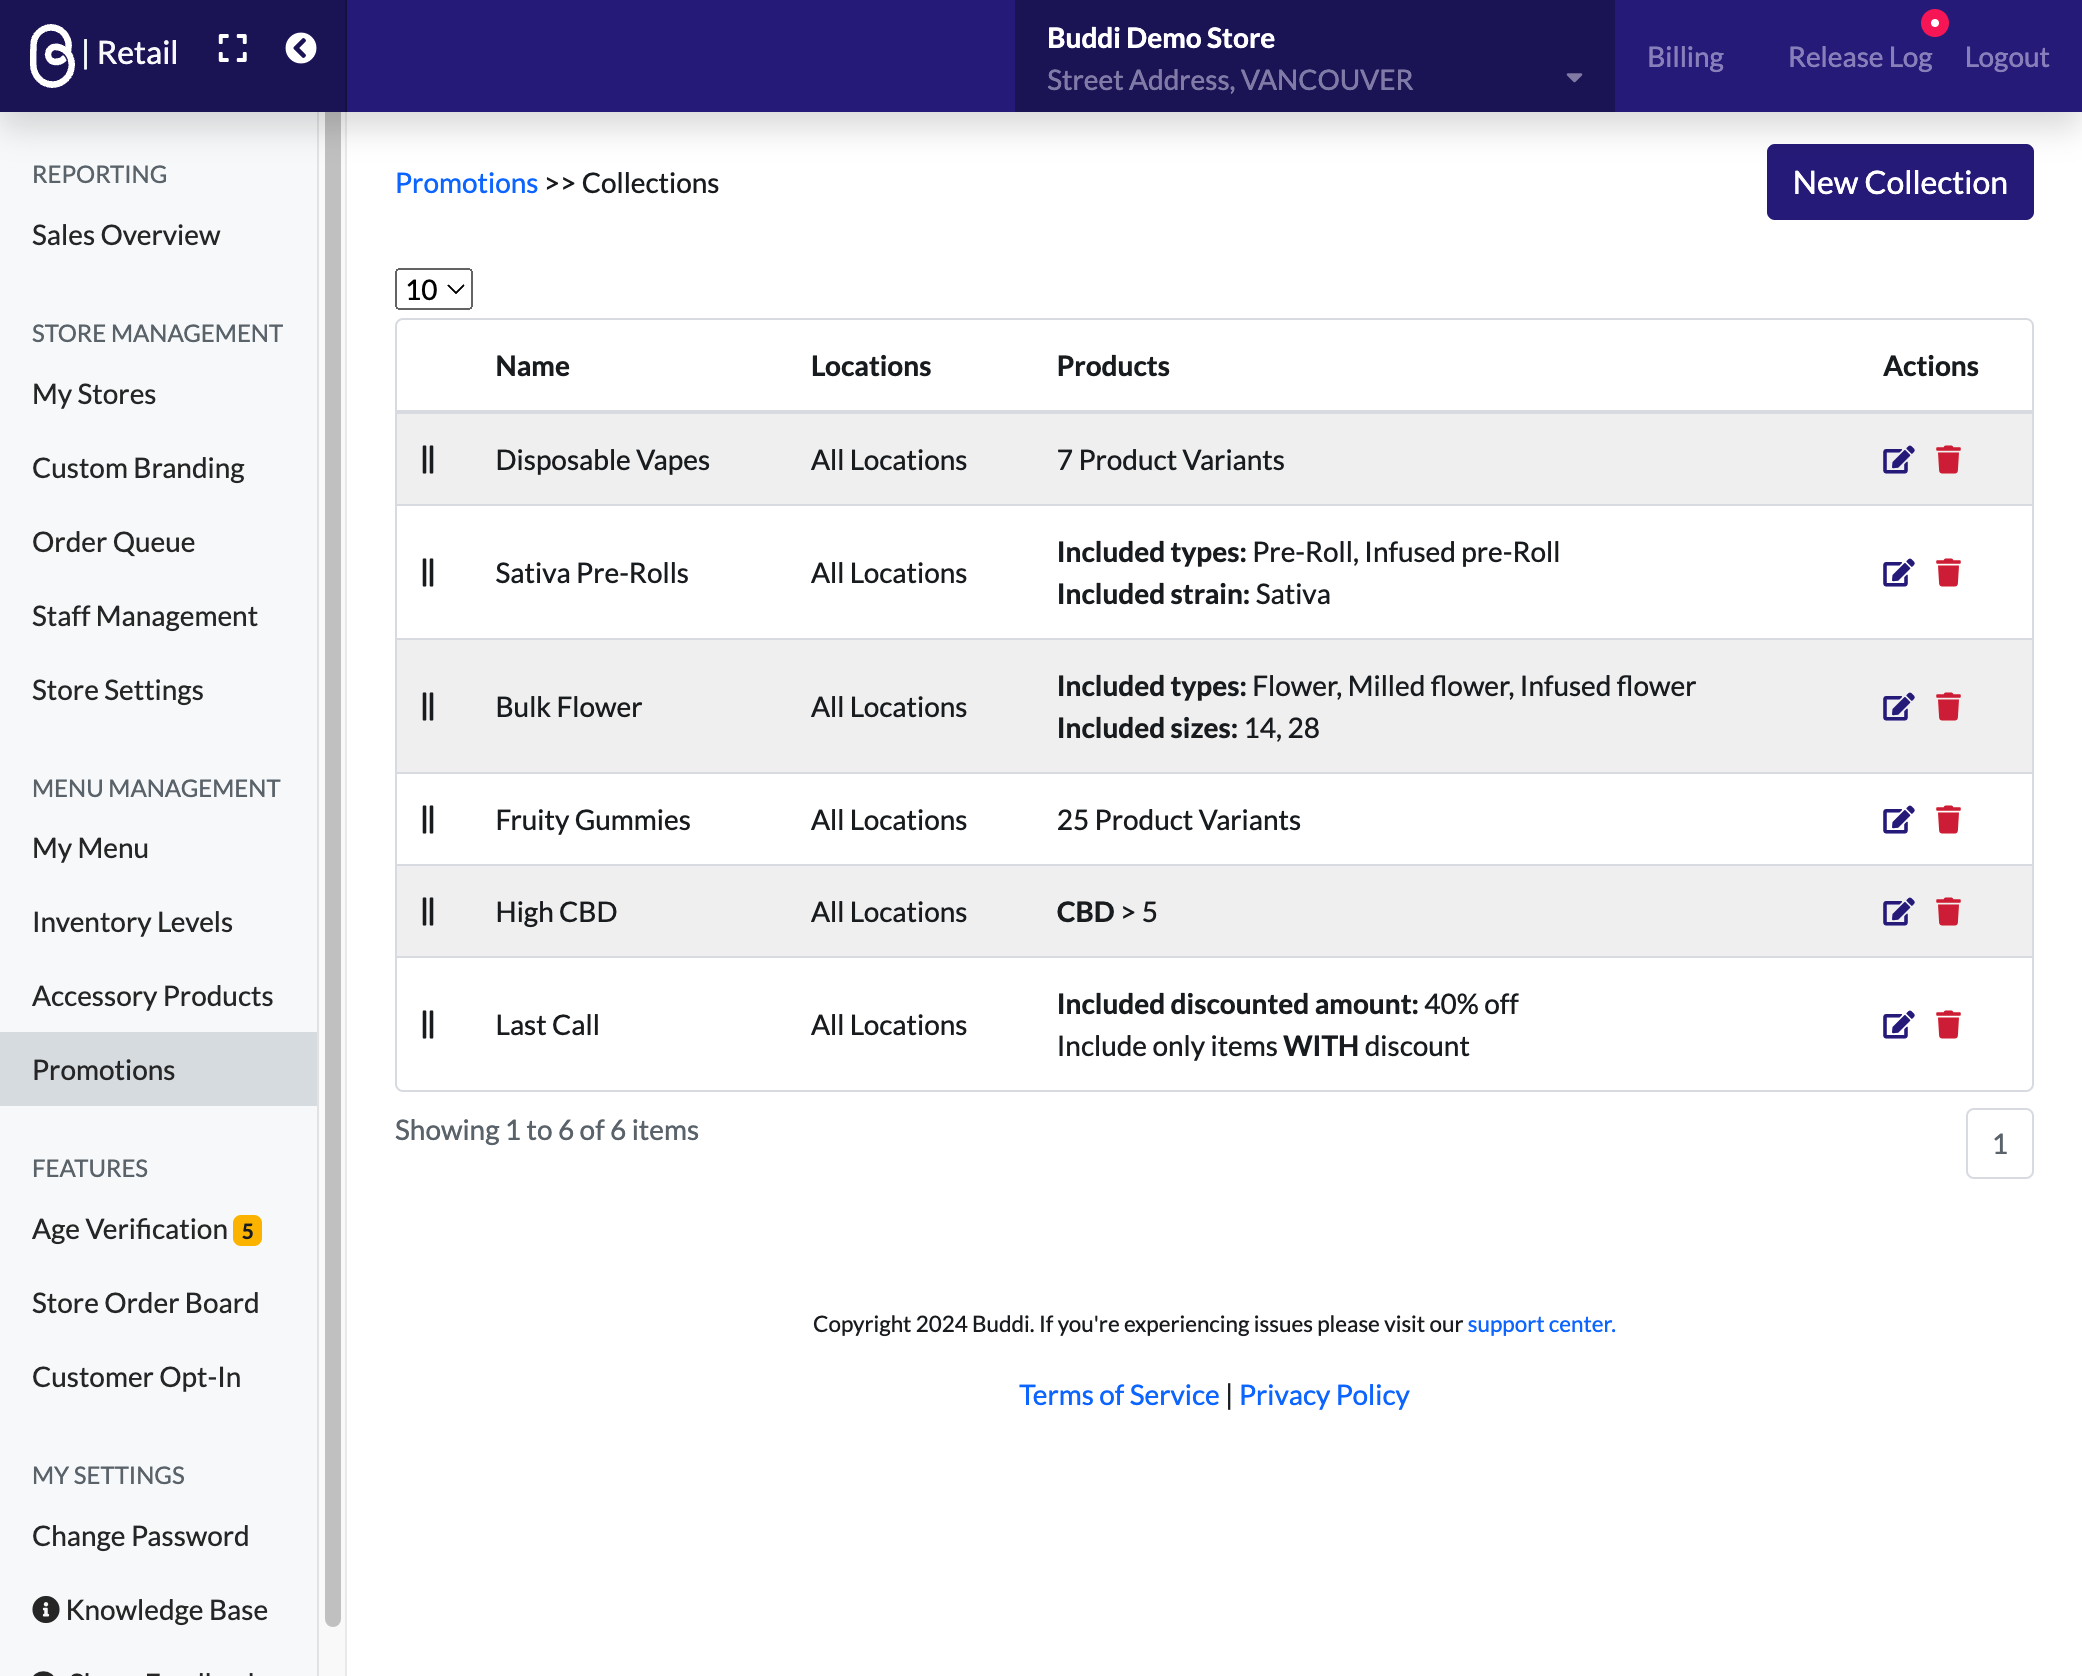Edit the Fruity Gummies collection
The width and height of the screenshot is (2082, 1676).
[x=1897, y=820]
